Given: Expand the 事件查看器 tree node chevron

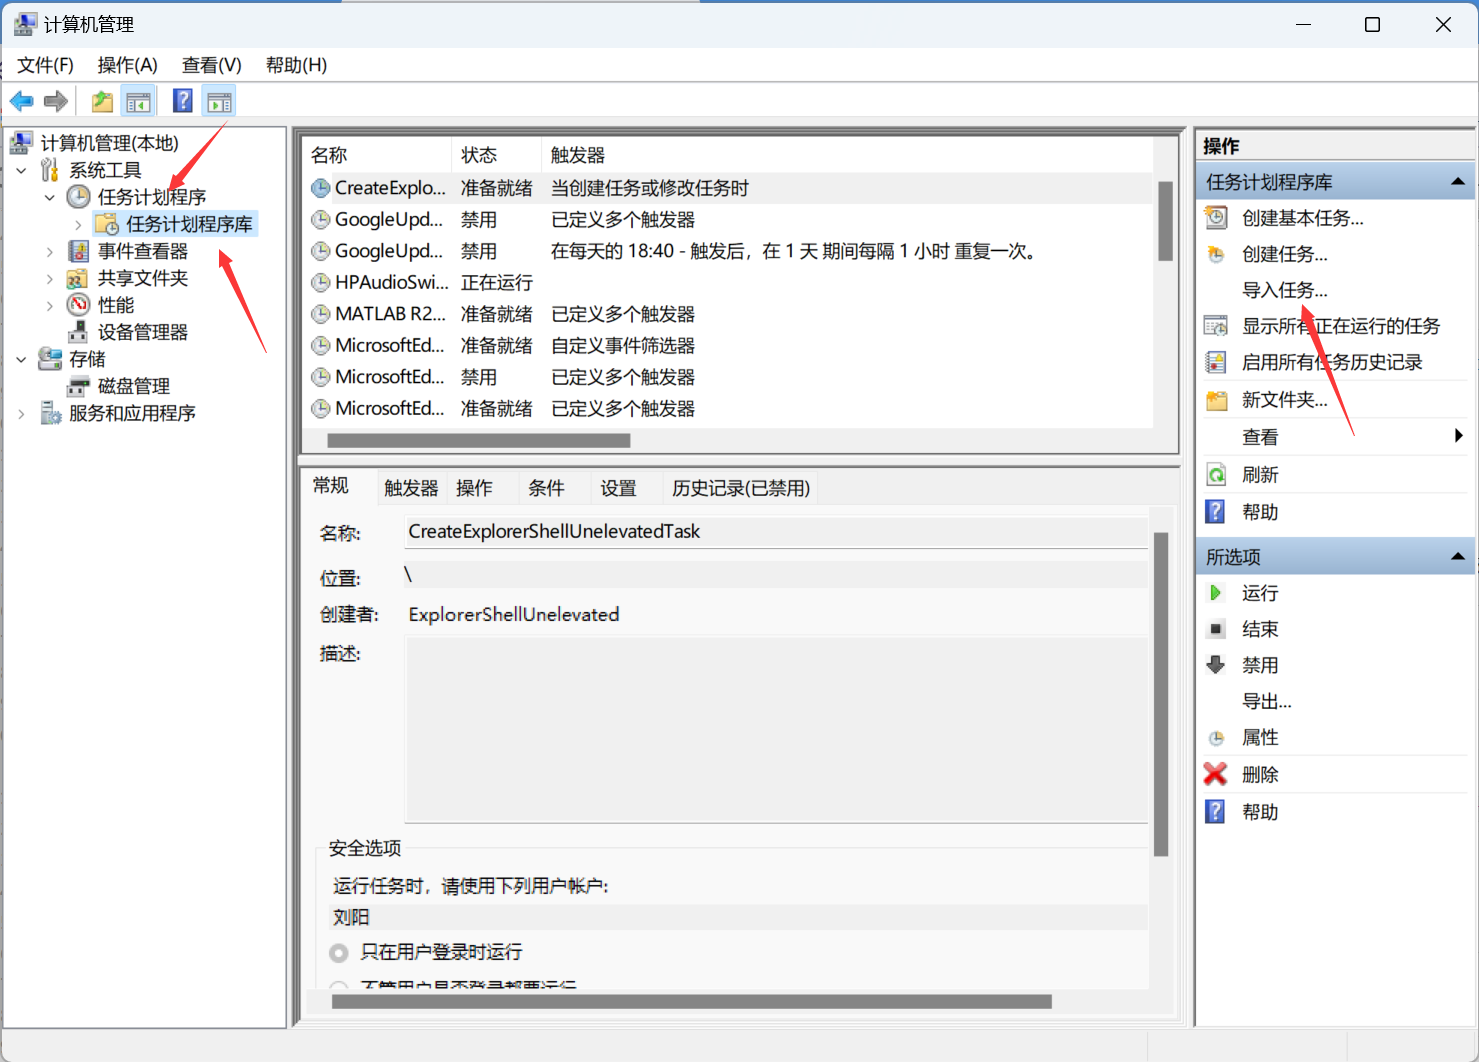Looking at the screenshot, I should click(50, 252).
